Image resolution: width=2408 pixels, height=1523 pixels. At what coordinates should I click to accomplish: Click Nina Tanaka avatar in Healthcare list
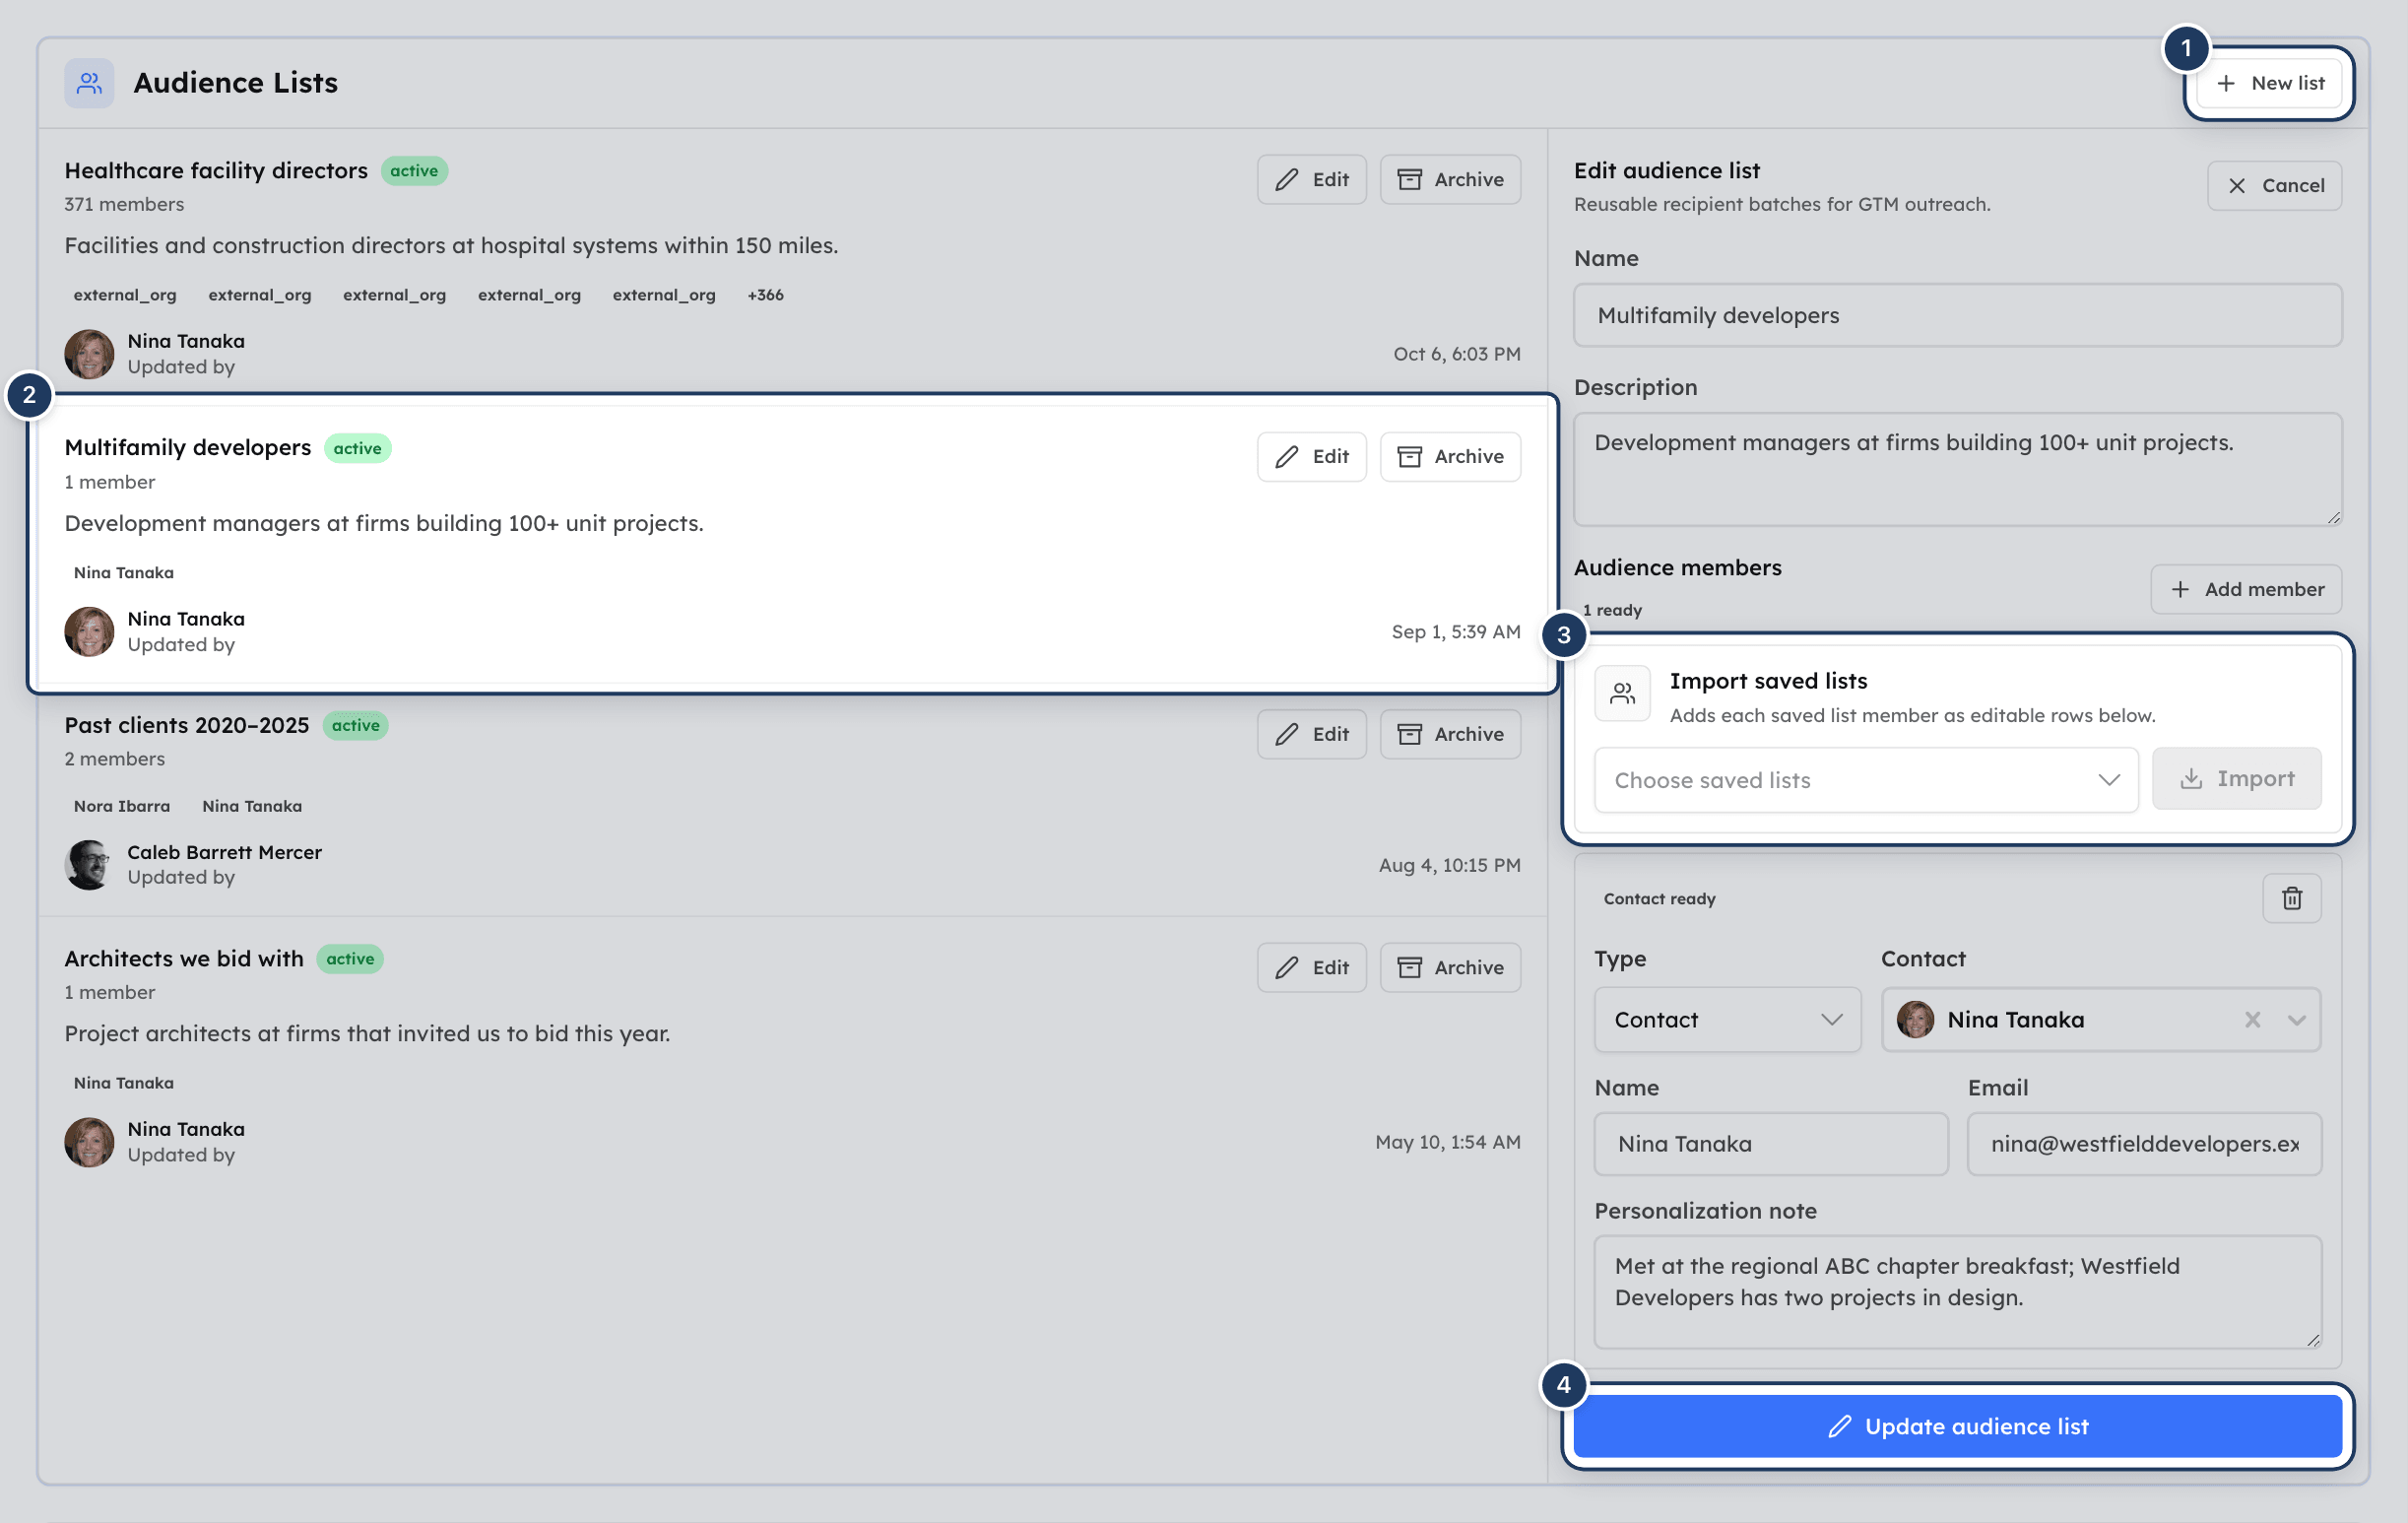[89, 354]
